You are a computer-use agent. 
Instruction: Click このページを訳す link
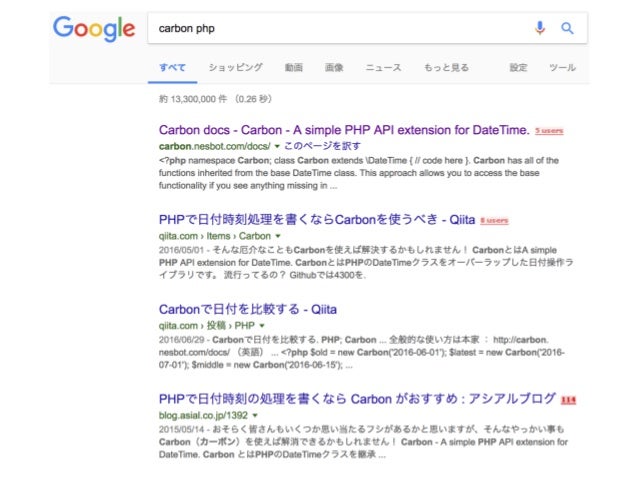(322, 146)
